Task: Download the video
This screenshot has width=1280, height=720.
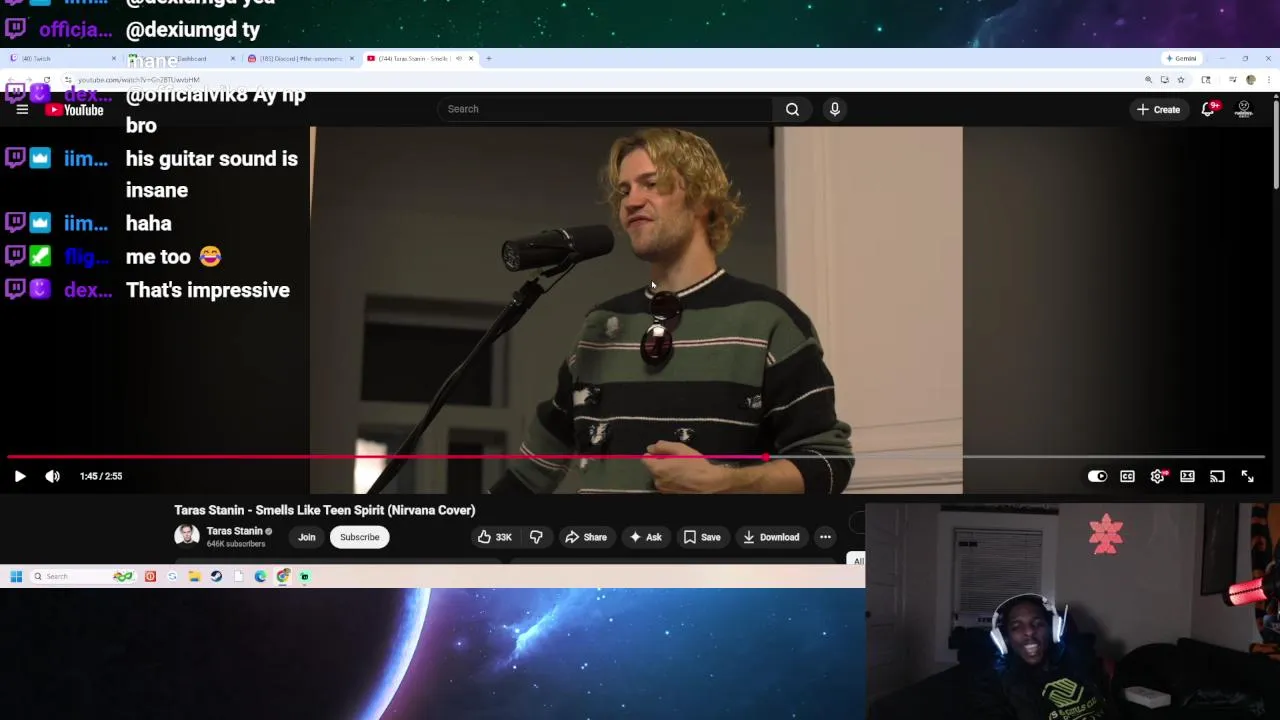Action: [771, 537]
